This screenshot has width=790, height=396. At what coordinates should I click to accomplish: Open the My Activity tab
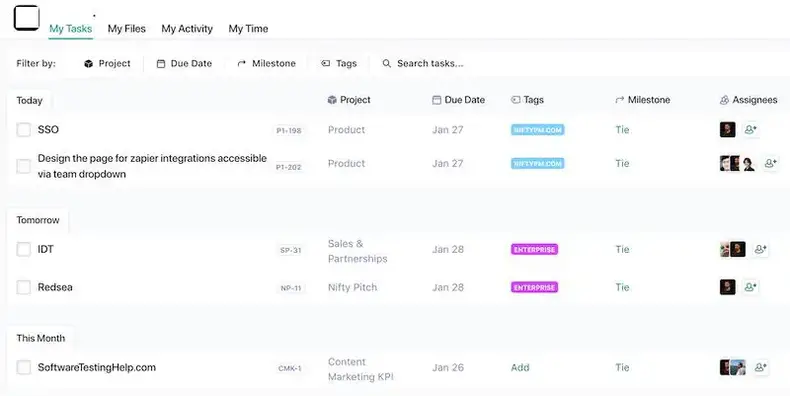[187, 29]
